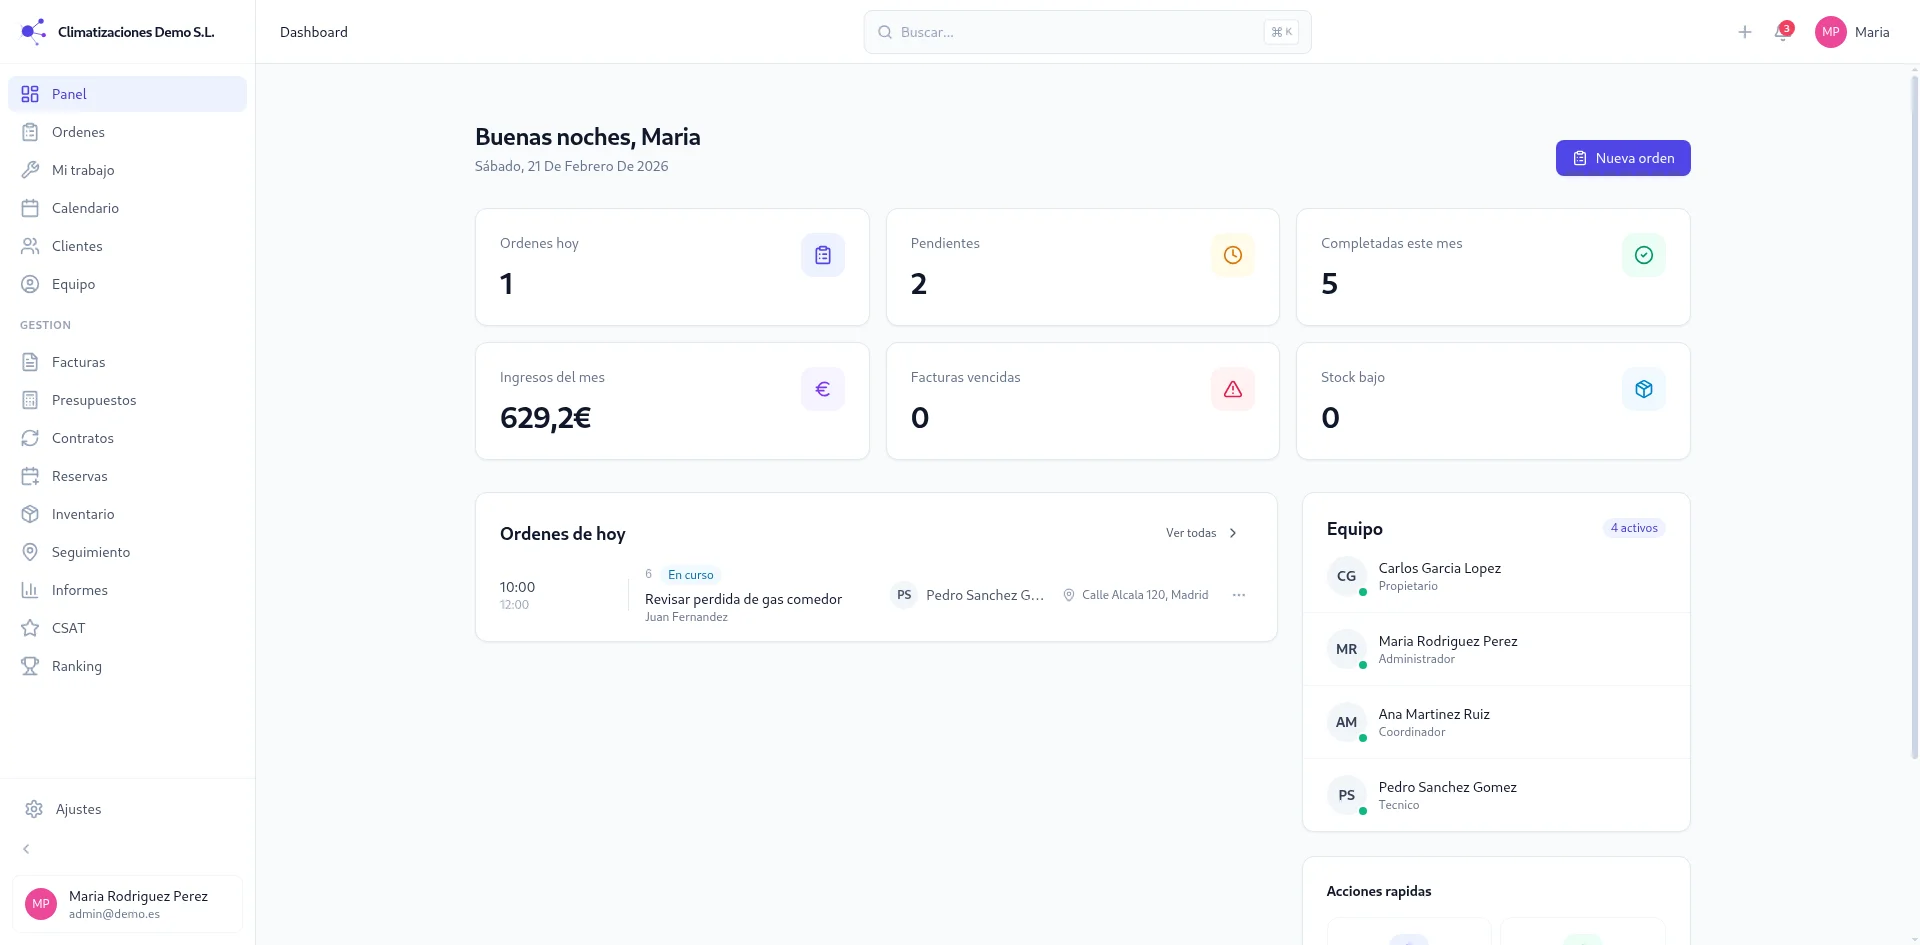Open the order options ellipsis menu
This screenshot has height=945, width=1920.
tap(1238, 594)
